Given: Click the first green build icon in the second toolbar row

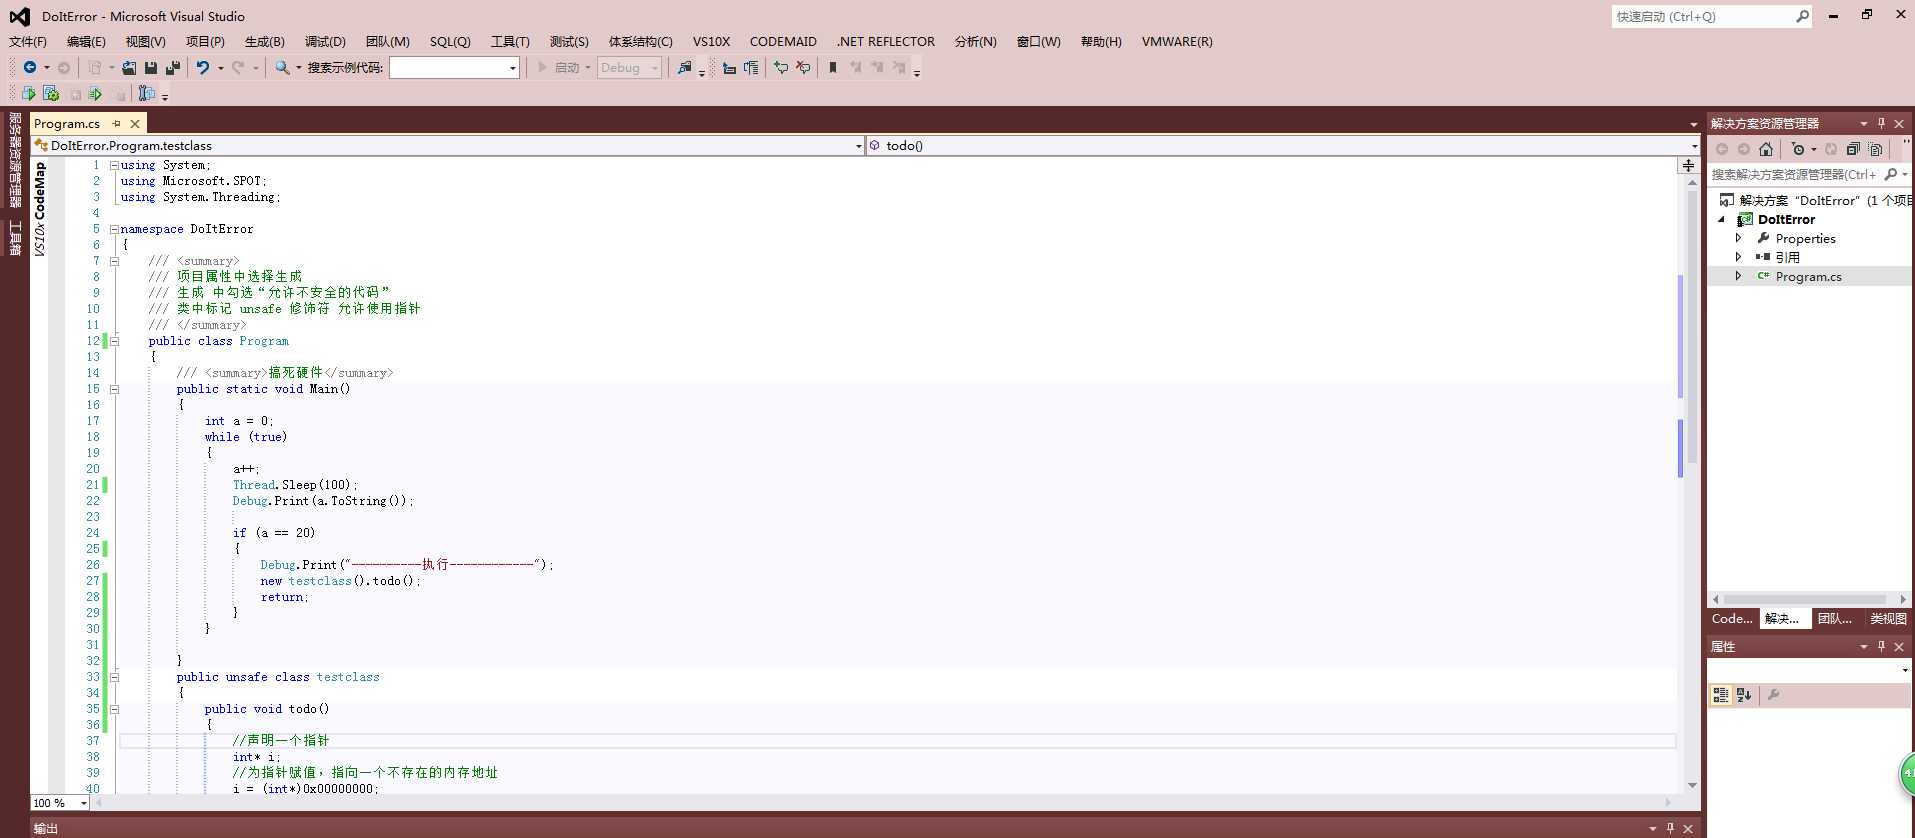Looking at the screenshot, I should pyautogui.click(x=29, y=93).
